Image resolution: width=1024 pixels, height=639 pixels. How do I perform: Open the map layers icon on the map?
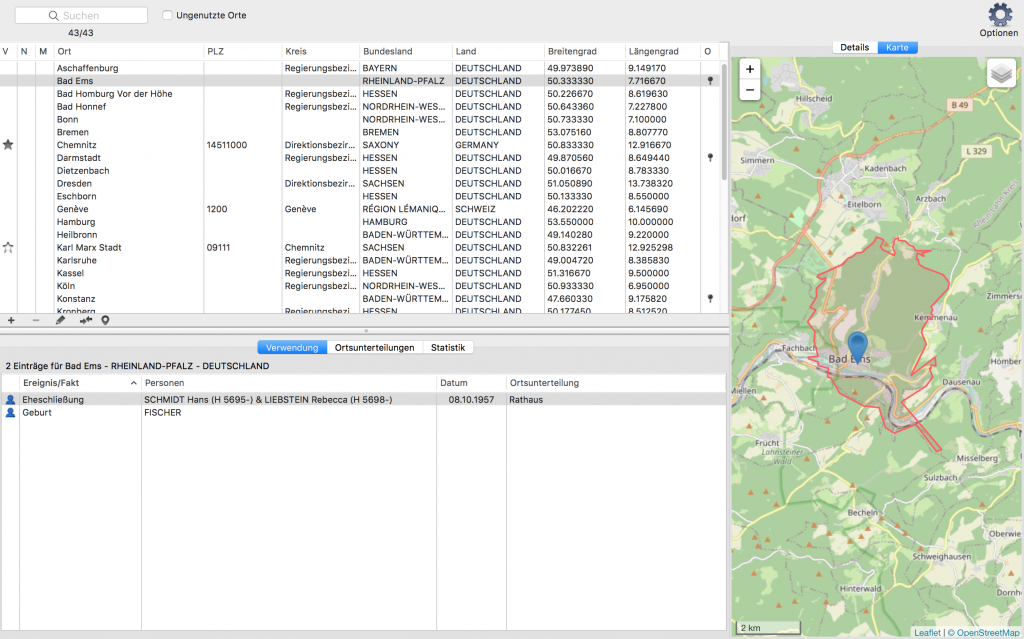pos(1000,72)
